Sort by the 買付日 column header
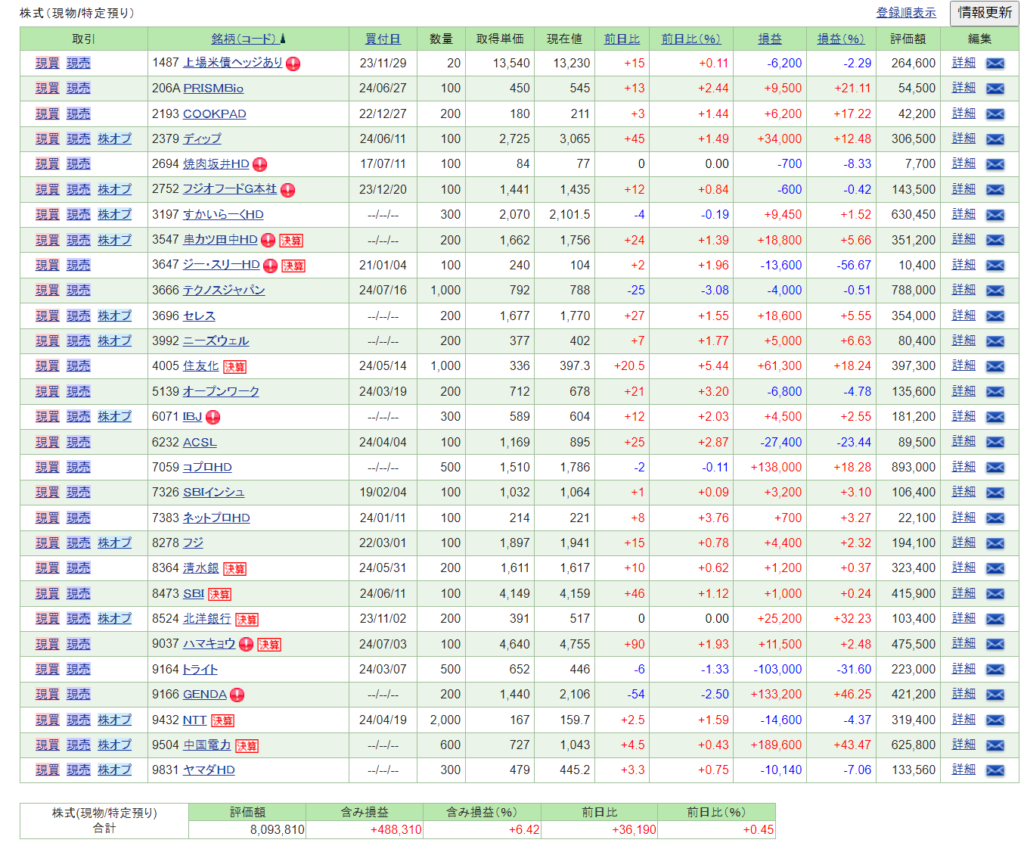Viewport: 1024px width, 849px height. (x=382, y=39)
